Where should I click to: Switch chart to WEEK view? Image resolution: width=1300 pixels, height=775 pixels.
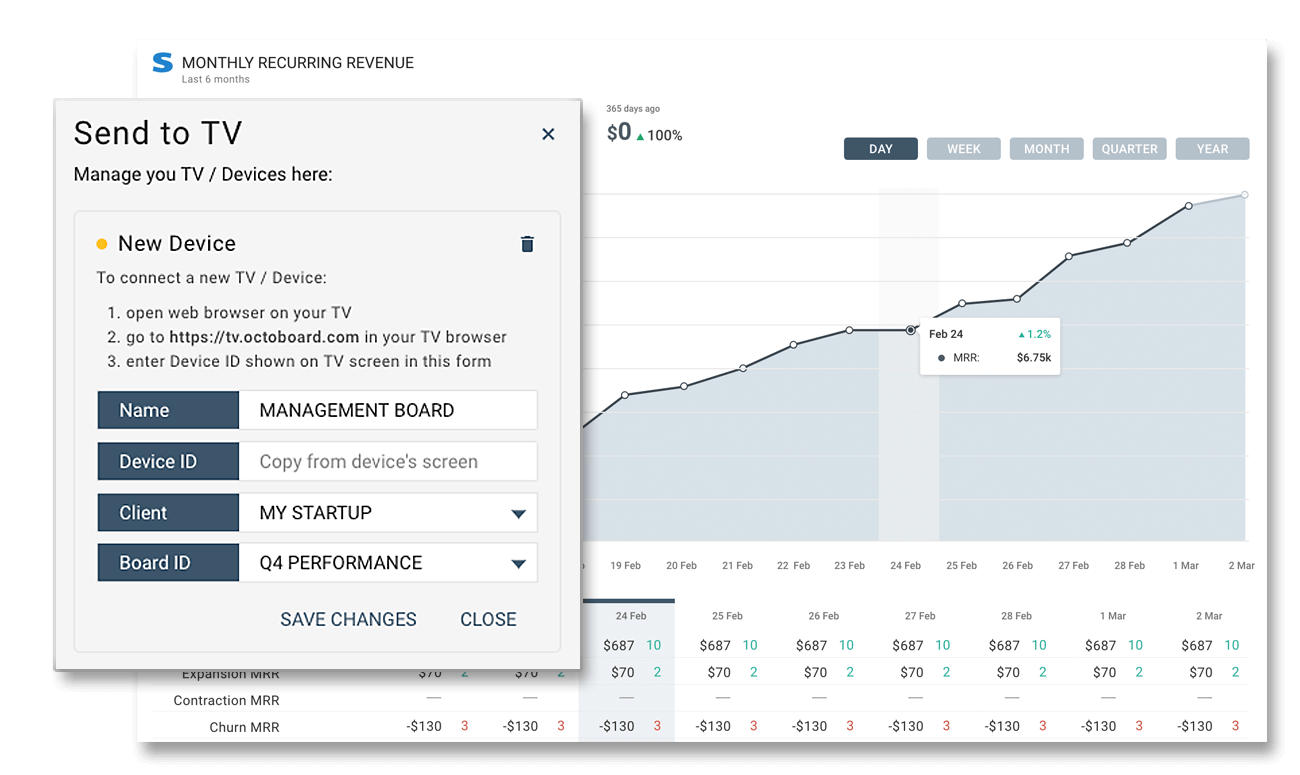click(964, 149)
